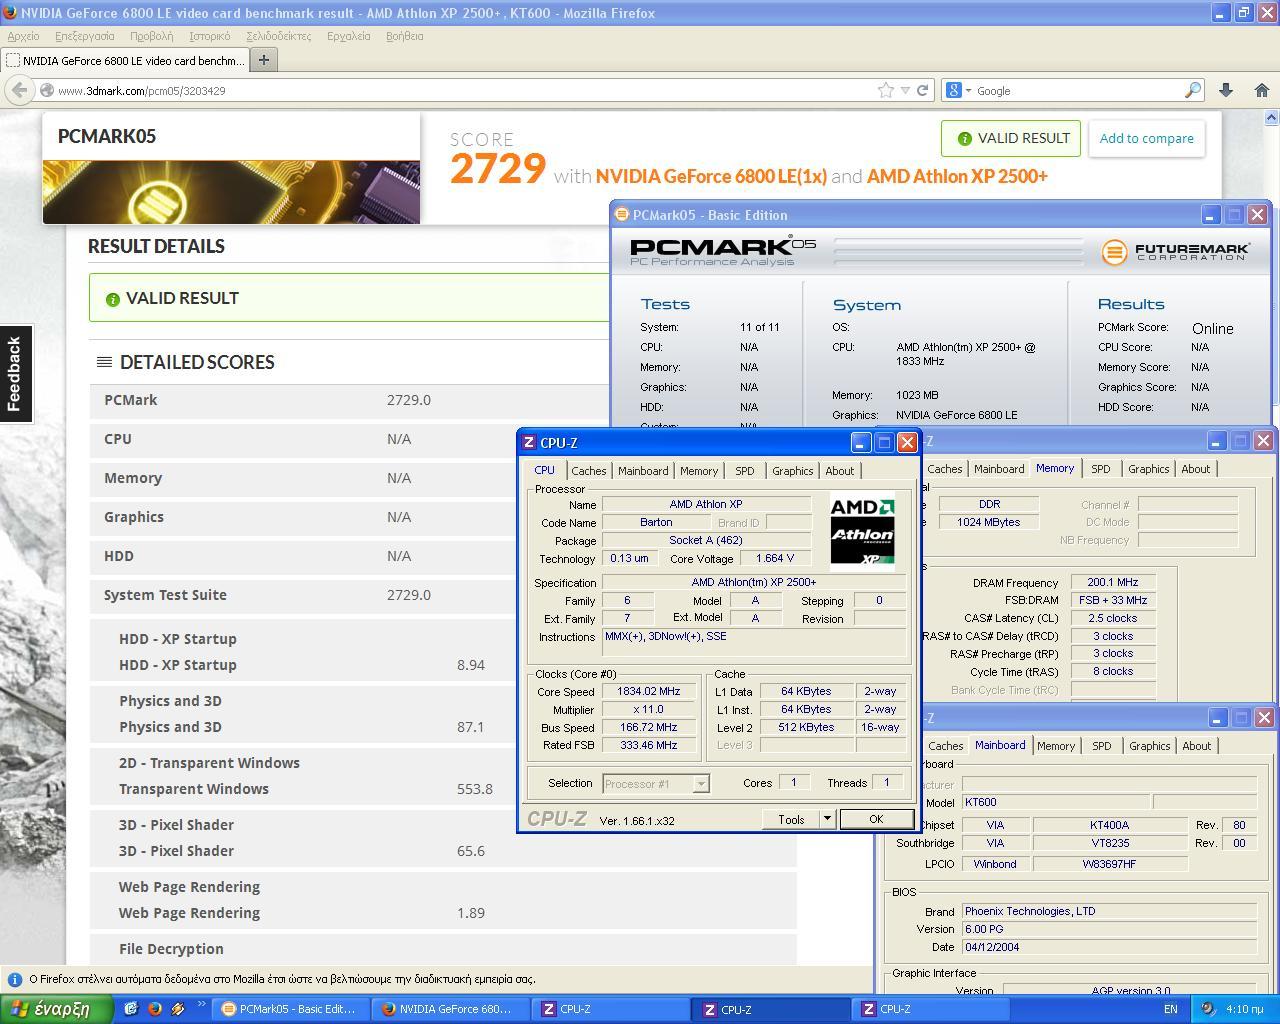Screen dimensions: 1280x1024
Task: Bookmark this page with the star icon
Action: [x=886, y=90]
